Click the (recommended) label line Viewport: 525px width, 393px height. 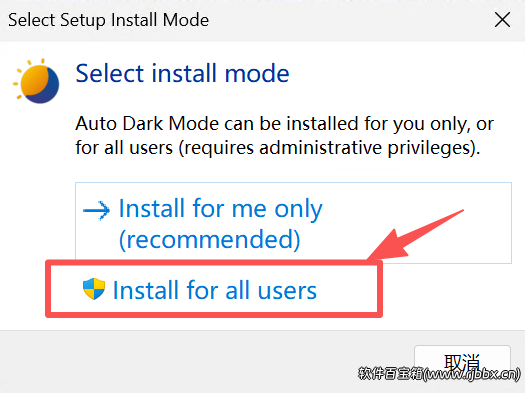coord(210,240)
